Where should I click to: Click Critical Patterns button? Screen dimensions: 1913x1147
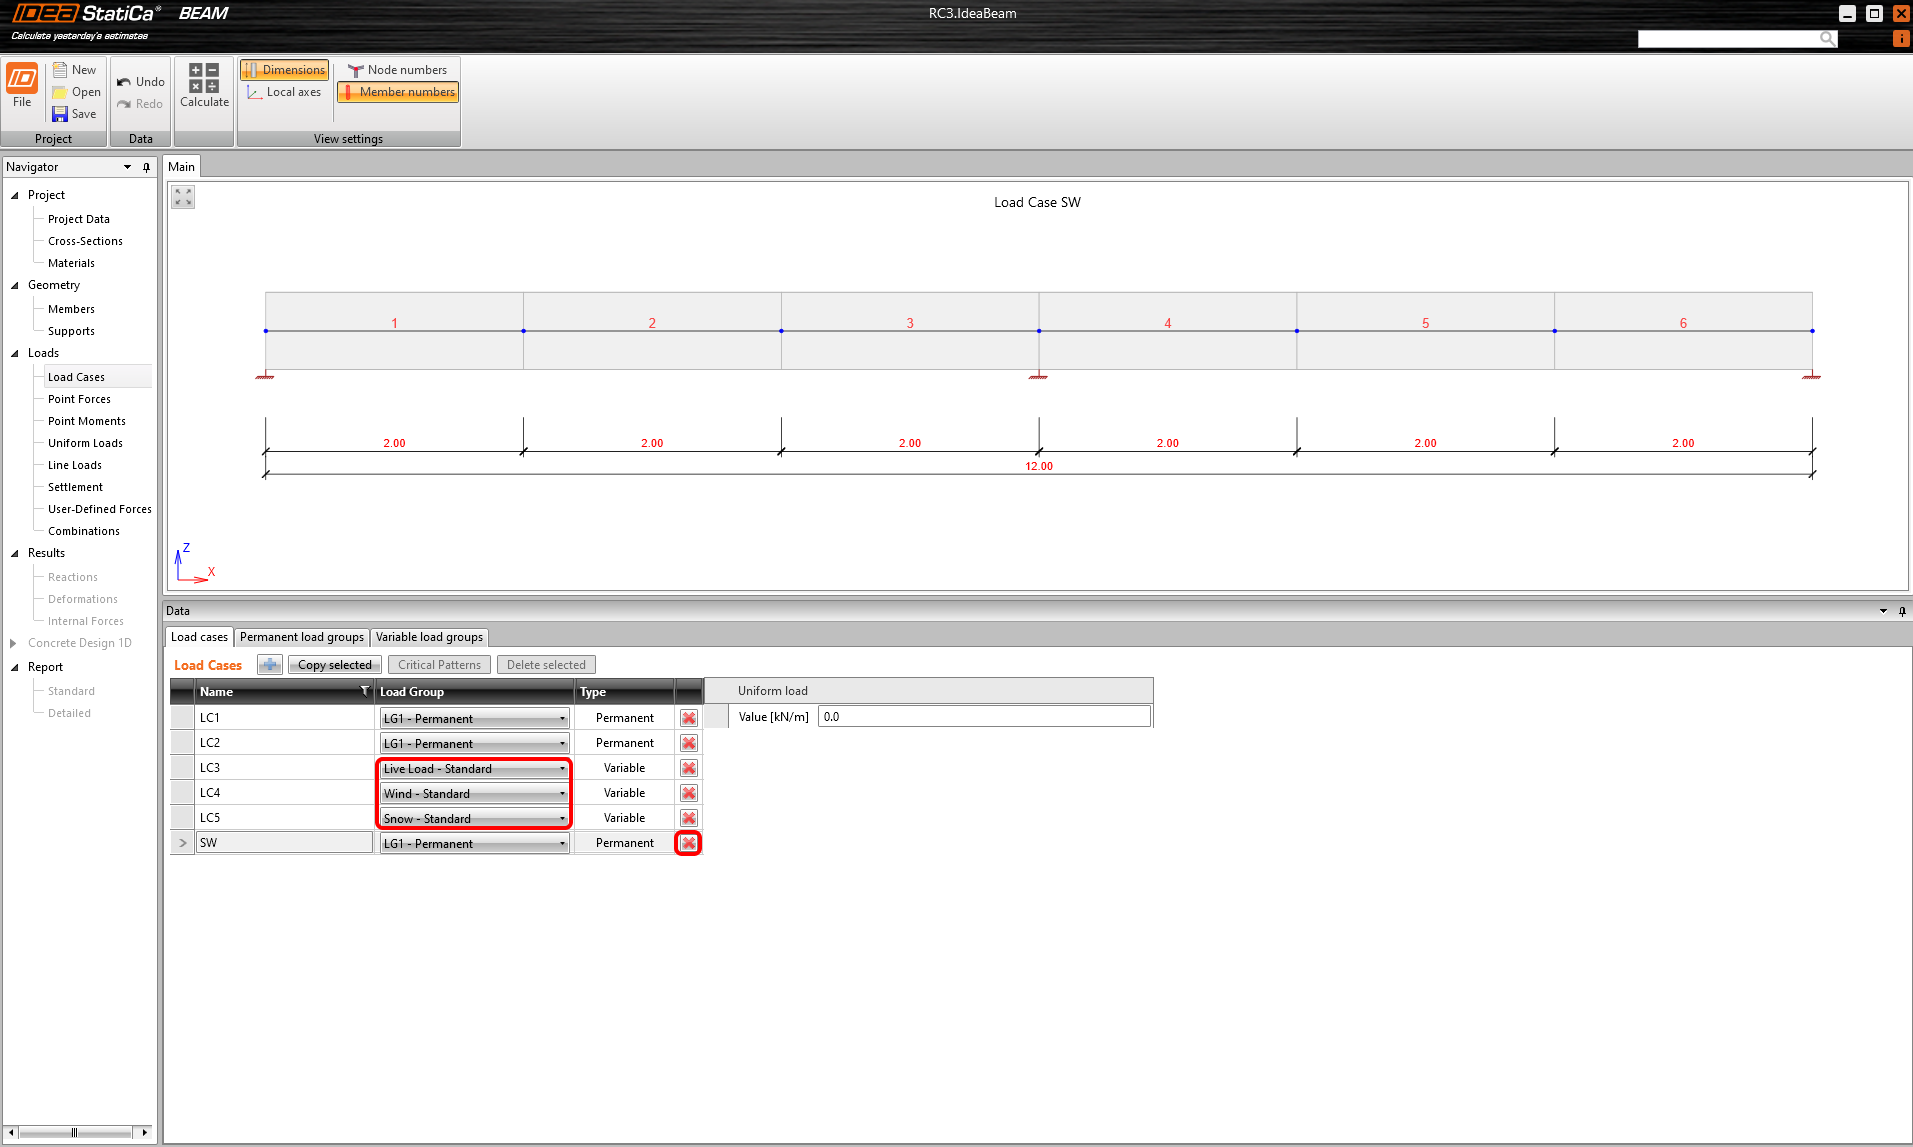439,665
